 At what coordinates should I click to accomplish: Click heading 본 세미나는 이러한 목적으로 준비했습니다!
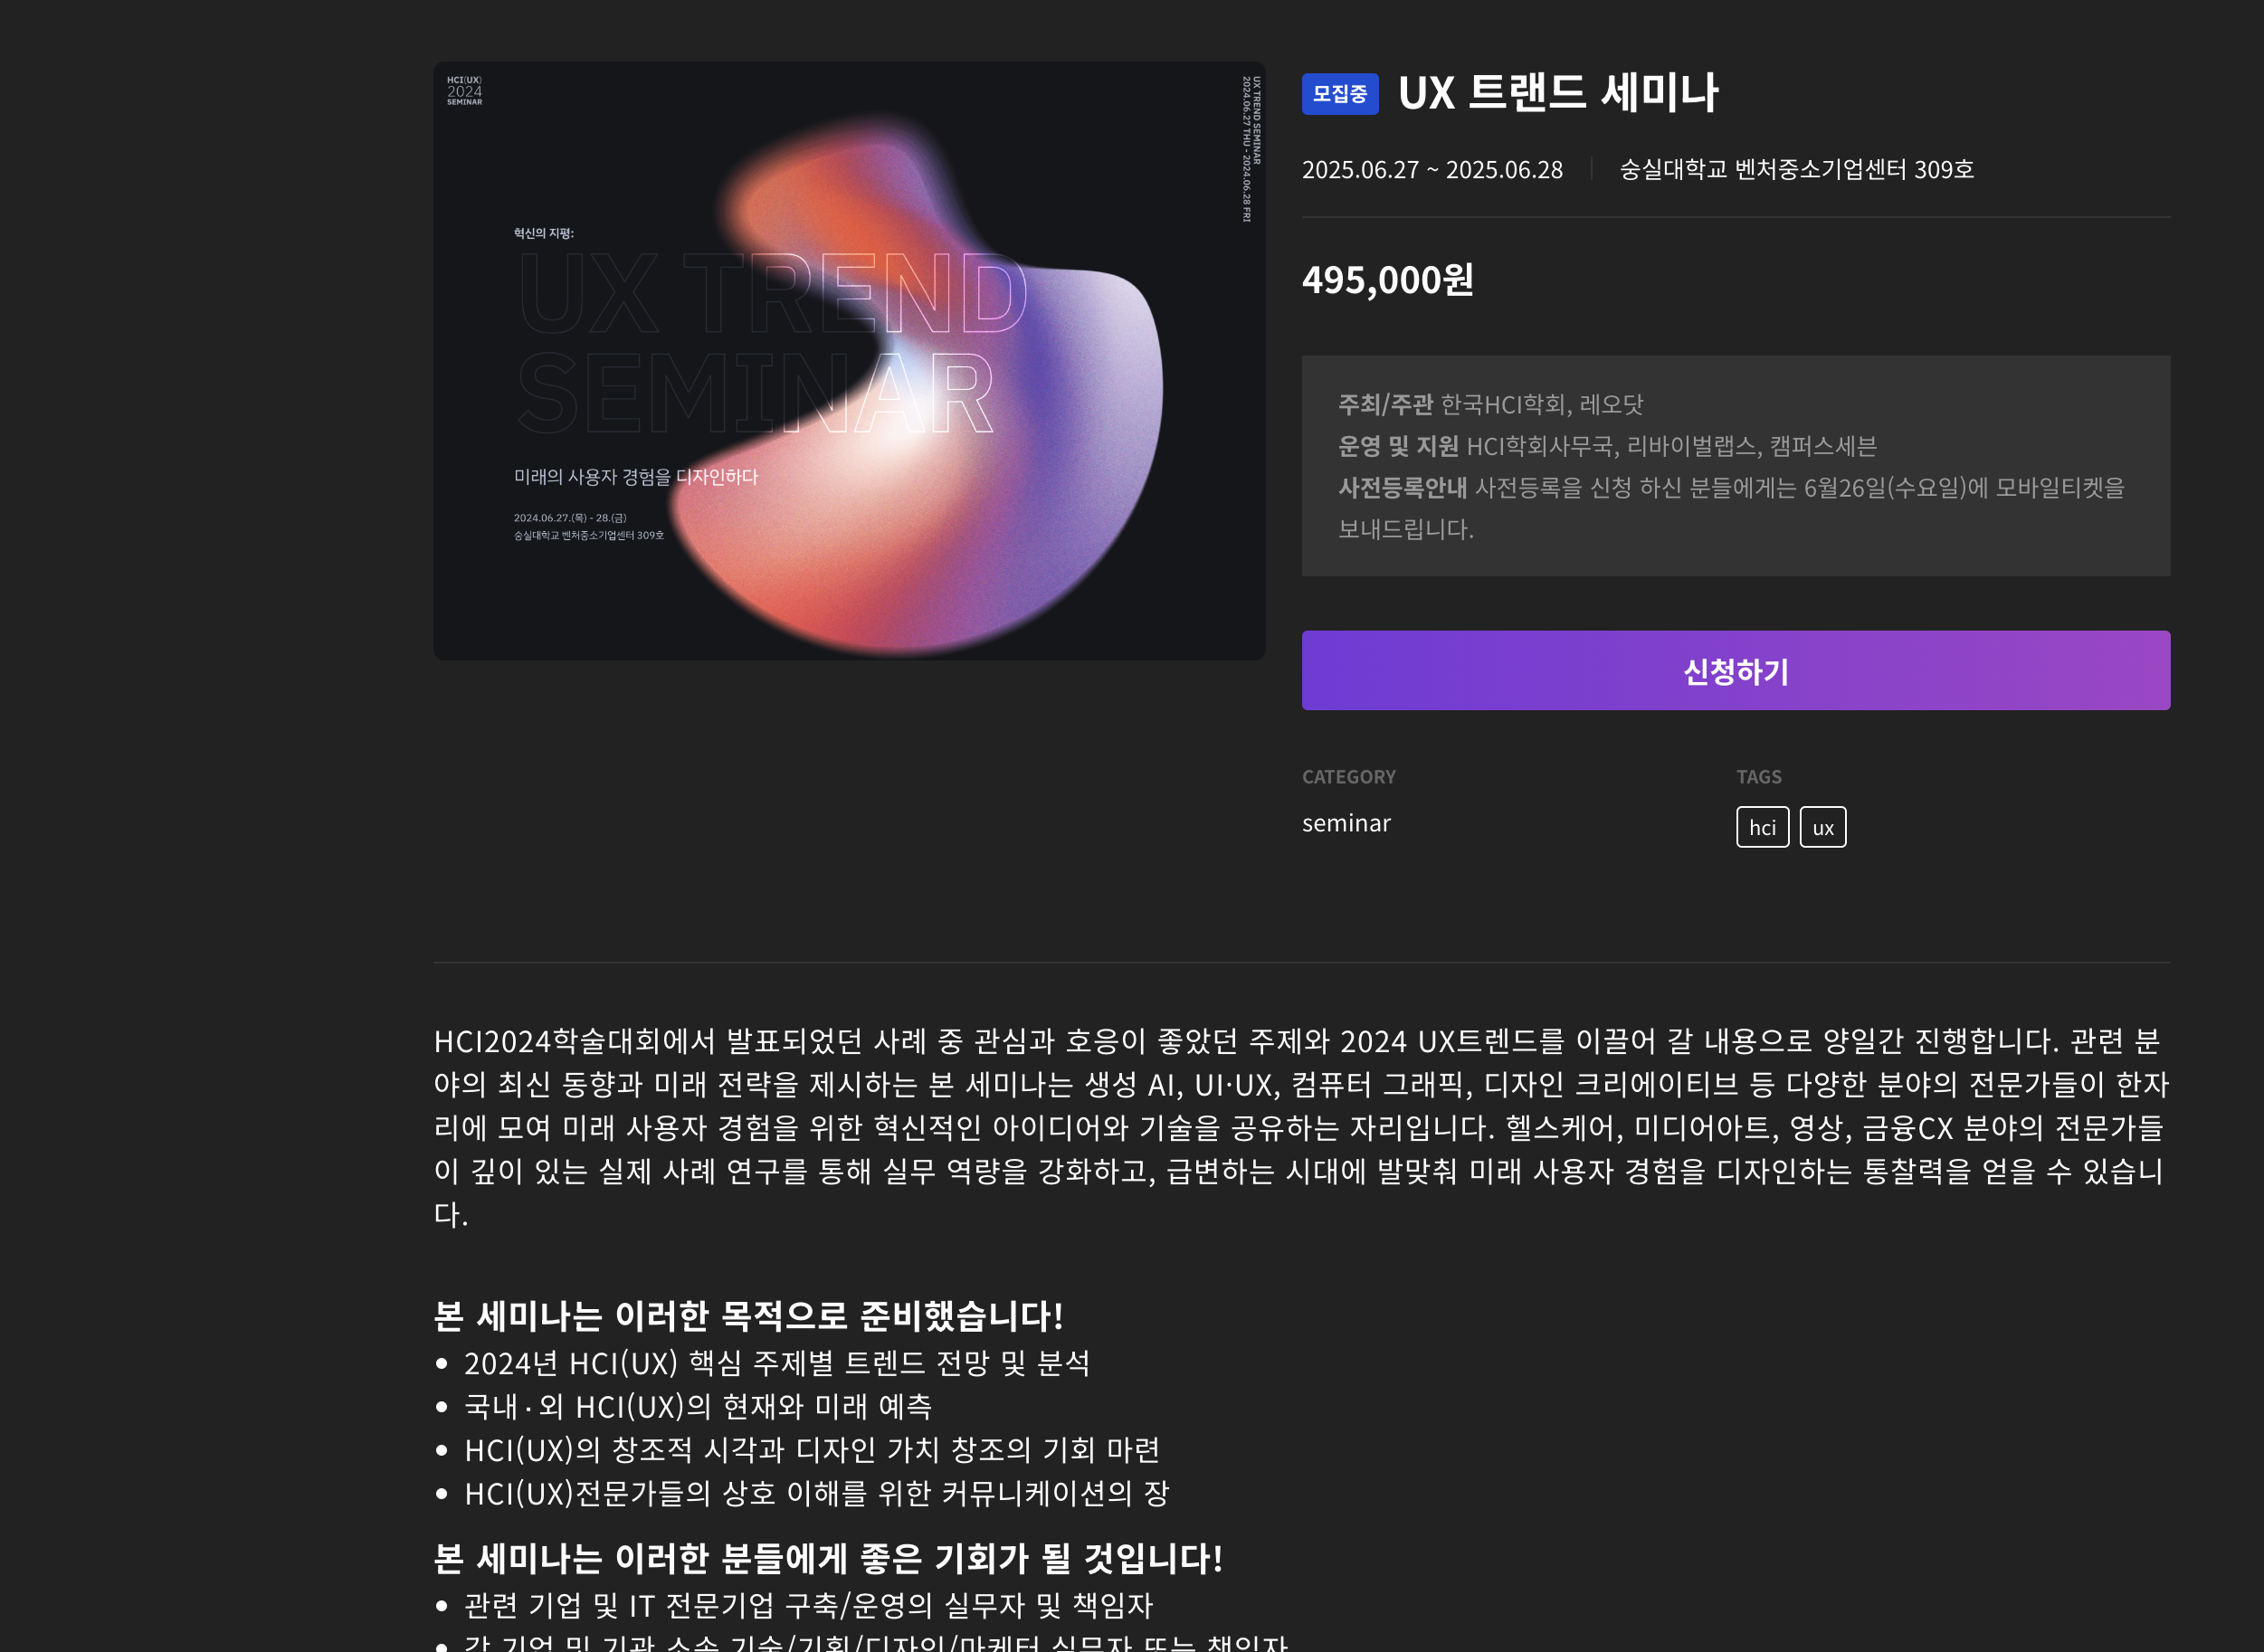[748, 1315]
